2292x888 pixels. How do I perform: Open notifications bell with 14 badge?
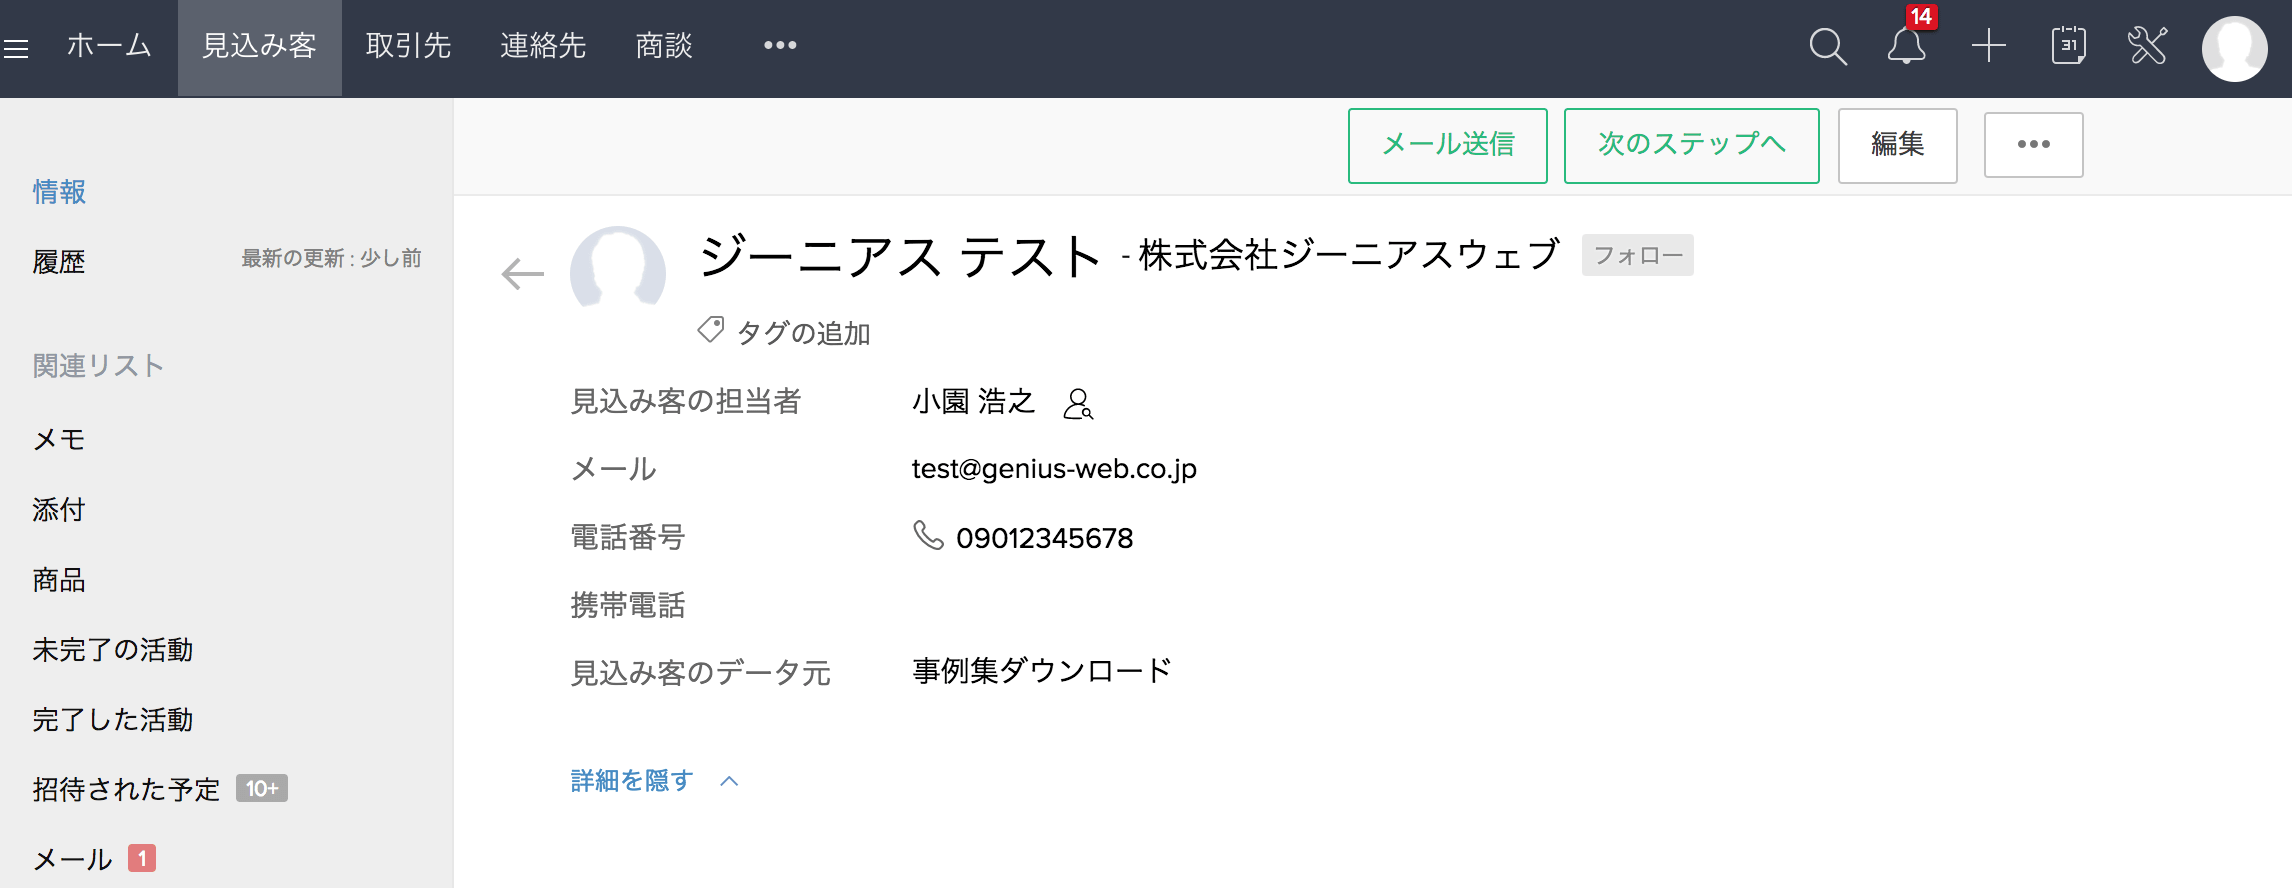[1907, 46]
